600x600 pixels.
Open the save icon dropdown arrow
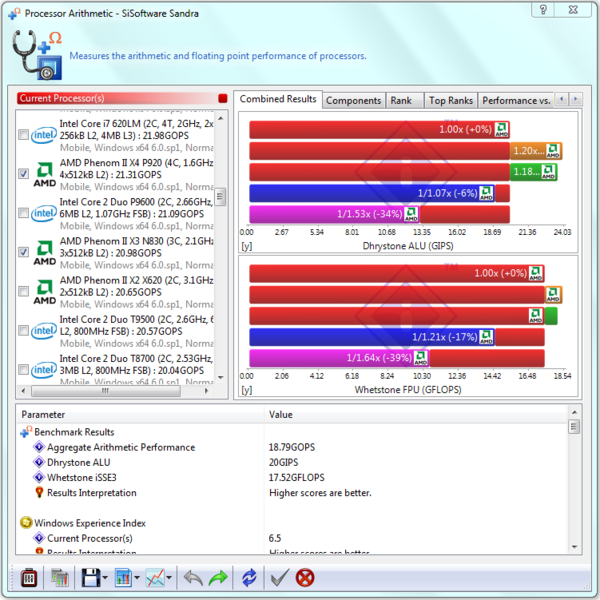pos(105,578)
